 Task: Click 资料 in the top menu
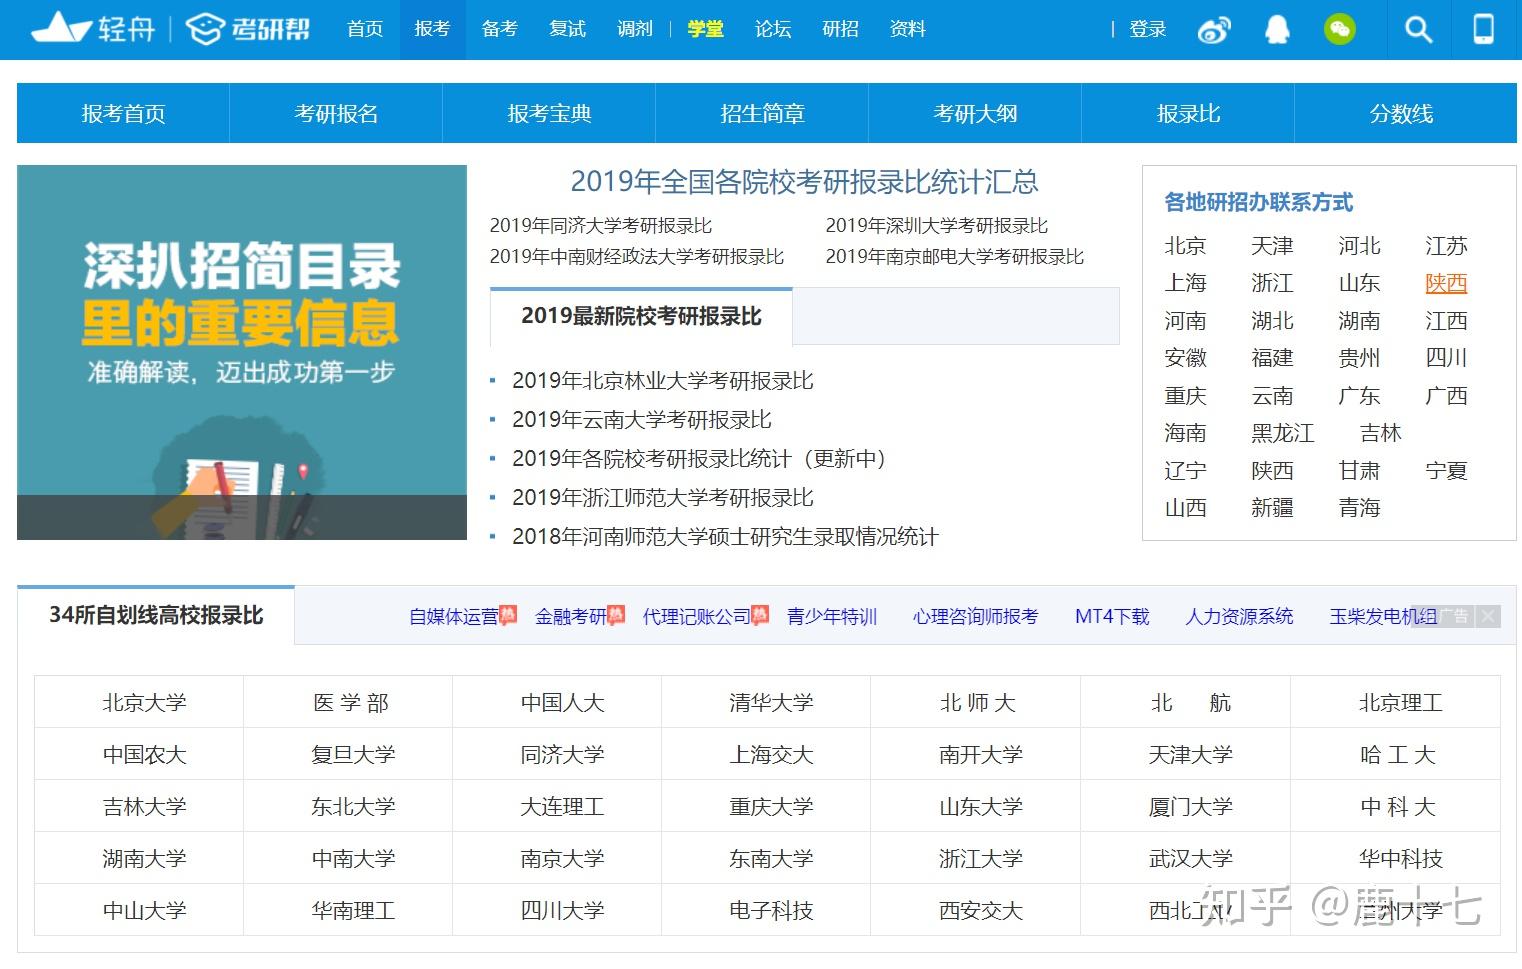(908, 29)
